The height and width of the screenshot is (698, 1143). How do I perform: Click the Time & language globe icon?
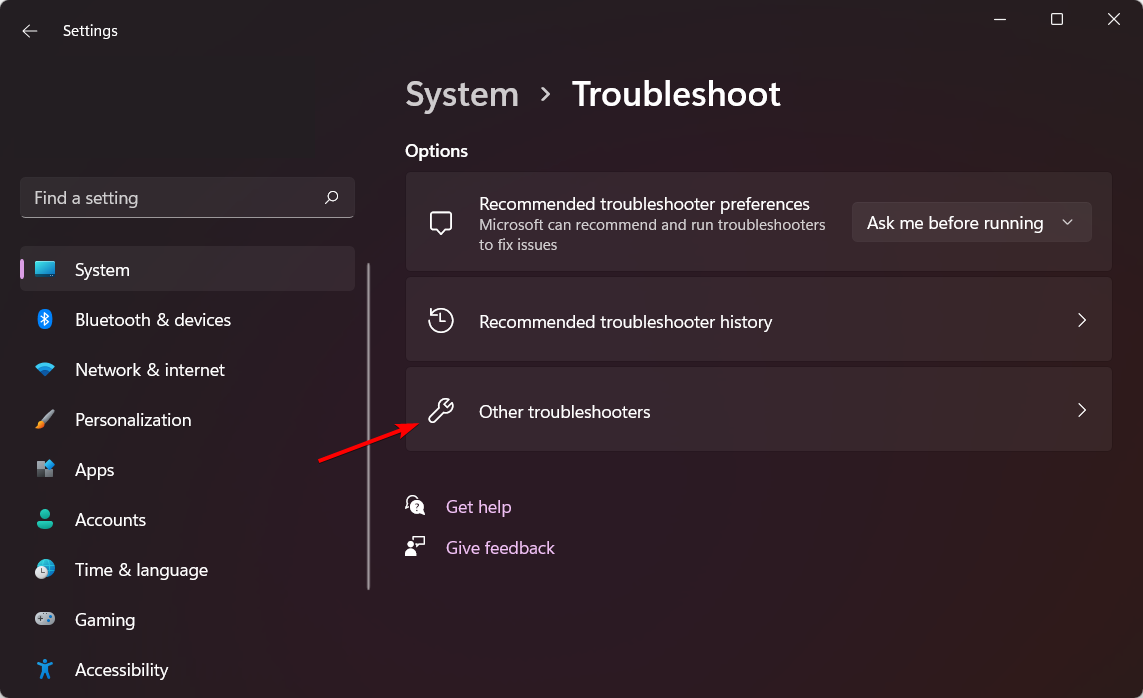[45, 569]
